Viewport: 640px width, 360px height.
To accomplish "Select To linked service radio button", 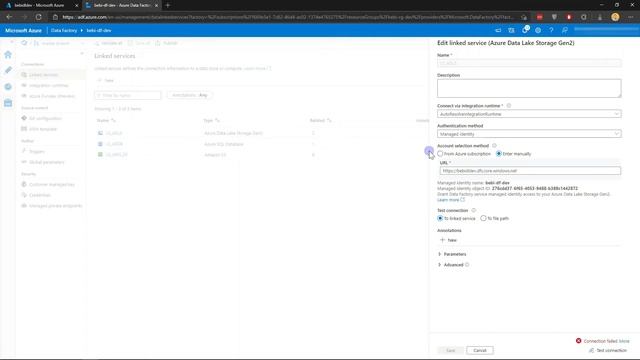I will pos(440,218).
